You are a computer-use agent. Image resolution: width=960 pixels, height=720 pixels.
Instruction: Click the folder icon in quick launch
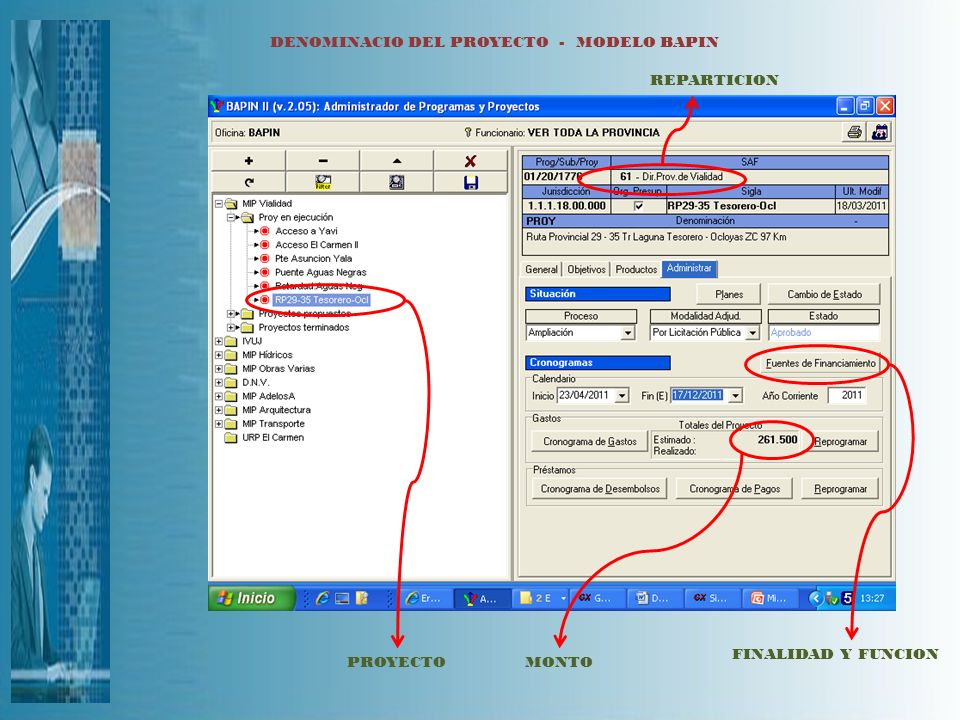click(362, 598)
